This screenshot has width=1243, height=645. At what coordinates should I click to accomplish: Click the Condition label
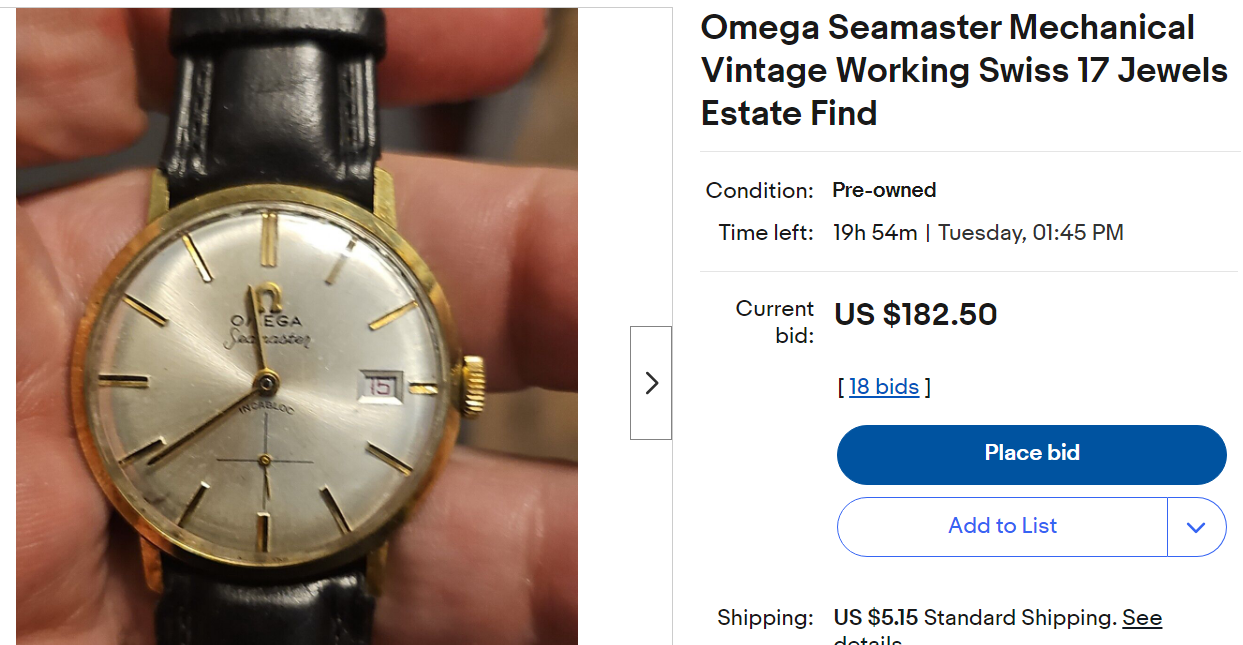[759, 190]
